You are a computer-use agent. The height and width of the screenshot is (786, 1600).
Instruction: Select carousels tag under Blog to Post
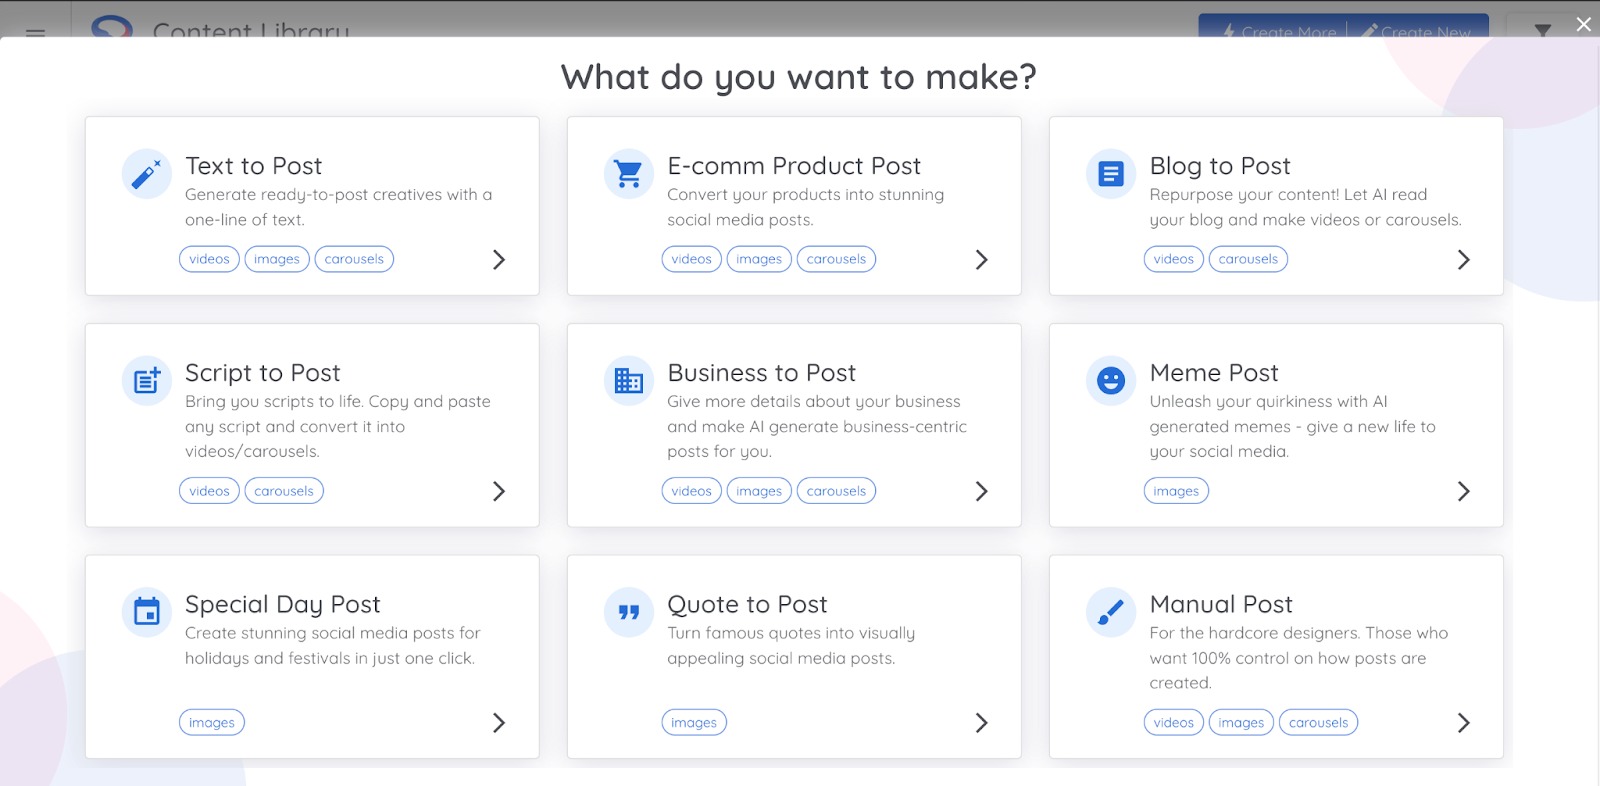pos(1248,259)
